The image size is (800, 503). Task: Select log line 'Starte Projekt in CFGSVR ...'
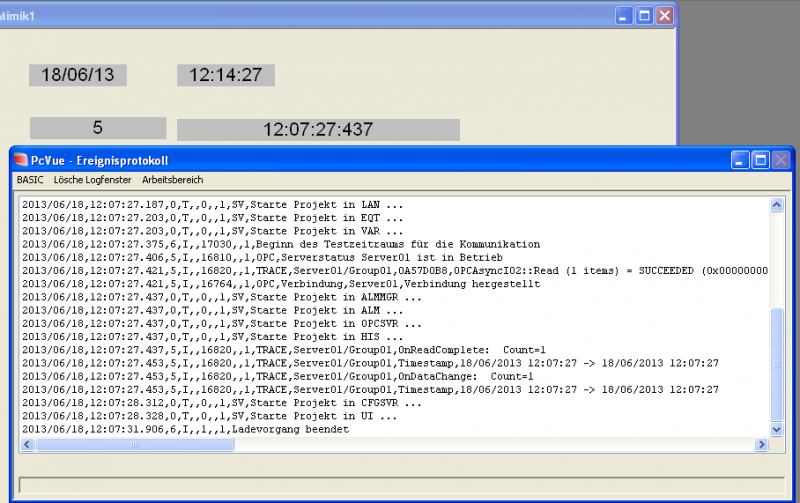point(222,404)
